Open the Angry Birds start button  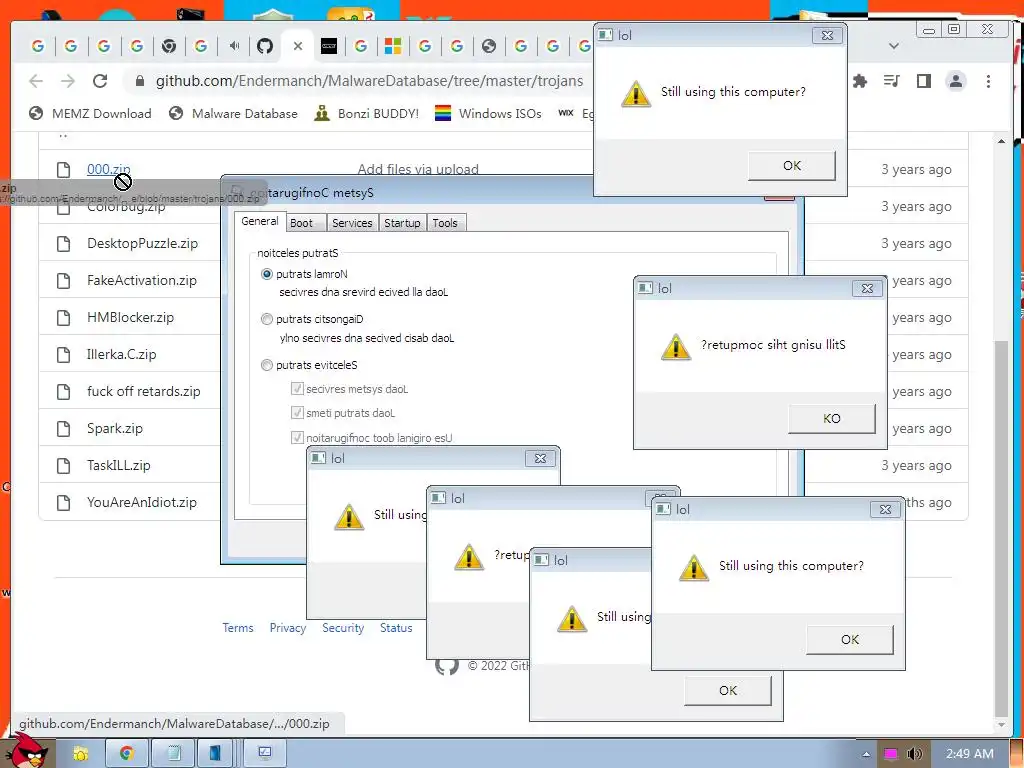[x=27, y=751]
